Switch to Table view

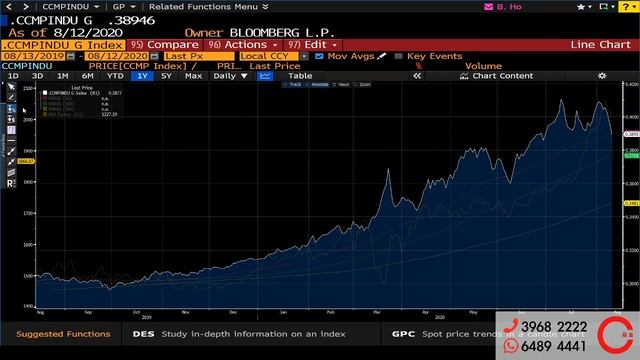tap(300, 76)
